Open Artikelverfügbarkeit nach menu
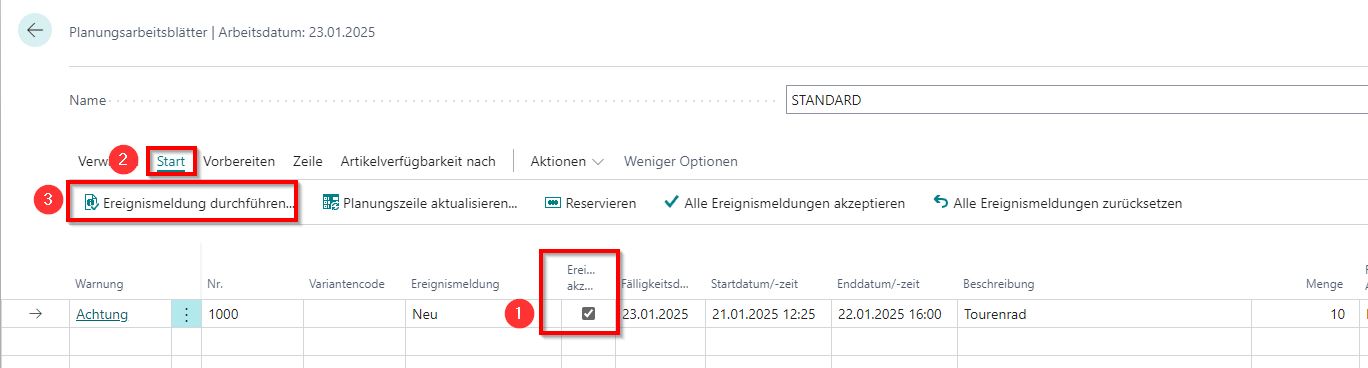Viewport: 1368px width, 368px height. click(418, 161)
